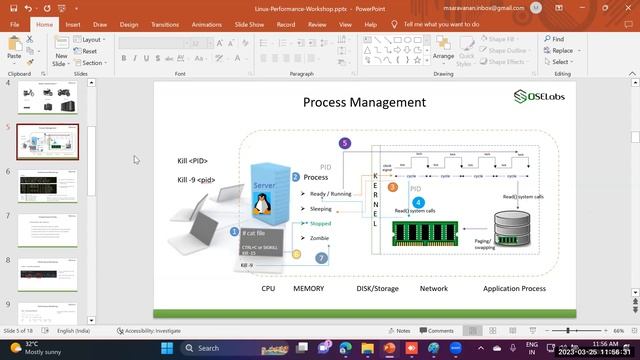The height and width of the screenshot is (360, 640).
Task: Toggle text Shadow formatting
Action: (158, 59)
